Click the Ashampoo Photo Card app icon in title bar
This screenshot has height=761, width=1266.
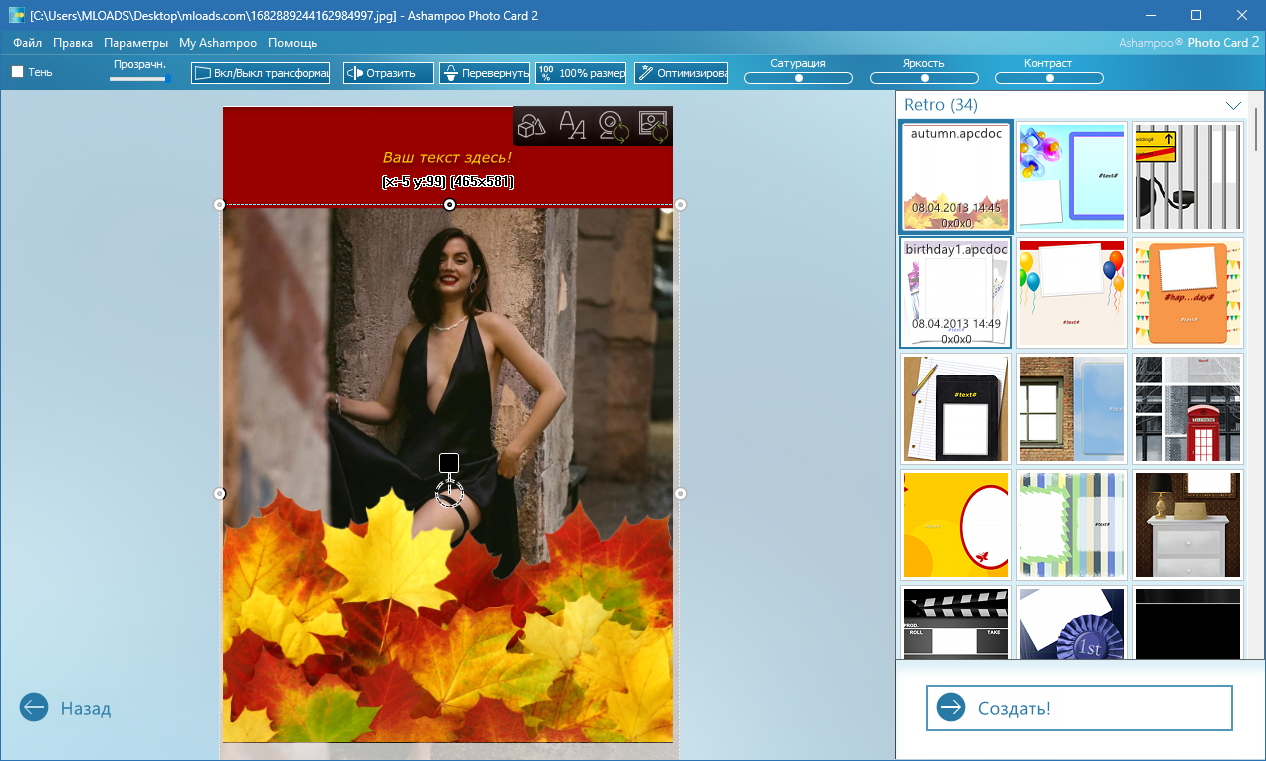click(x=16, y=15)
